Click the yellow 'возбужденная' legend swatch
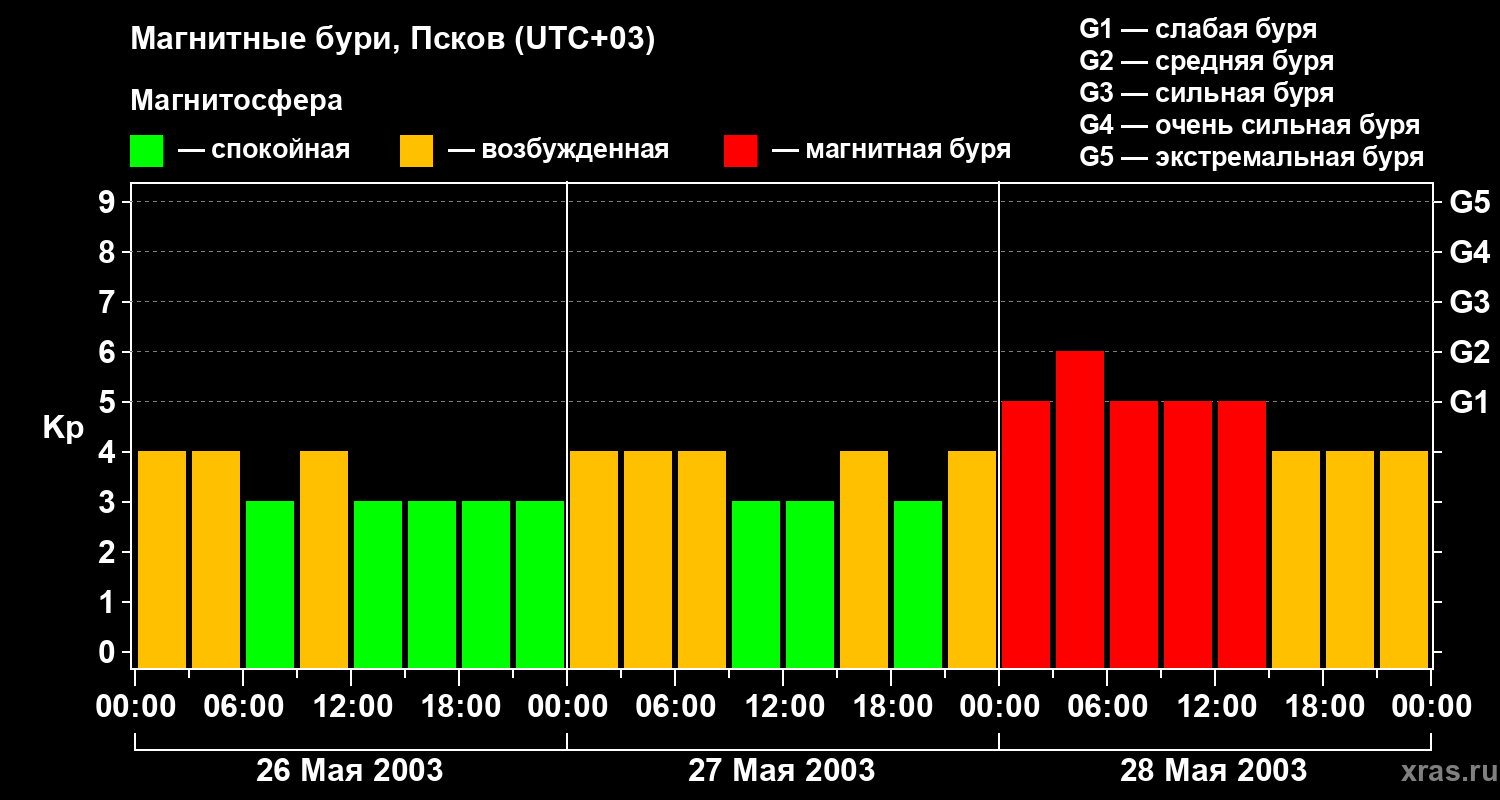The image size is (1500, 800). (416, 151)
